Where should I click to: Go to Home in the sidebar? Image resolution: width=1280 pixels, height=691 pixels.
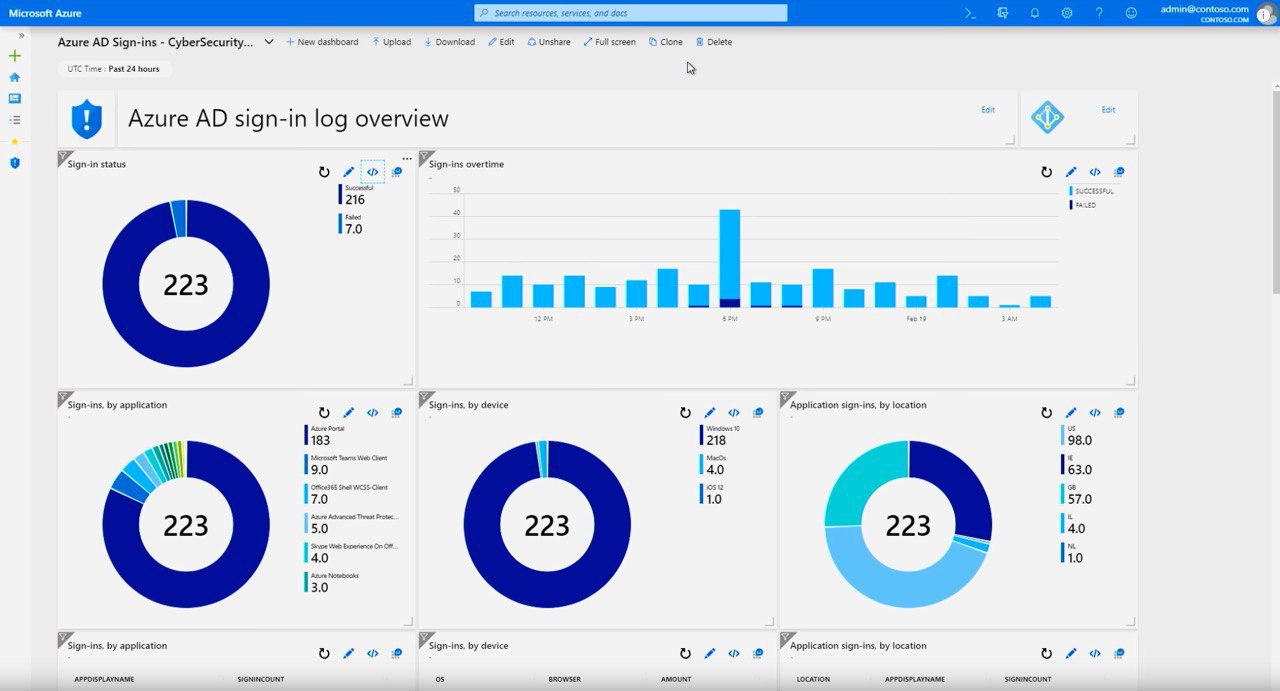pos(14,77)
